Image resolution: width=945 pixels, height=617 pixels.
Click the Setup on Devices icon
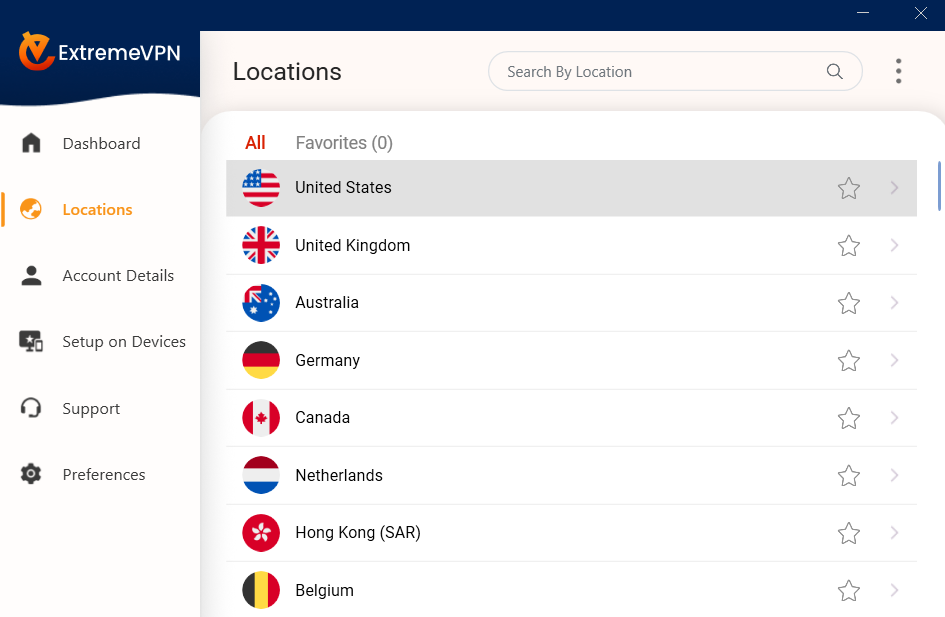pos(31,341)
